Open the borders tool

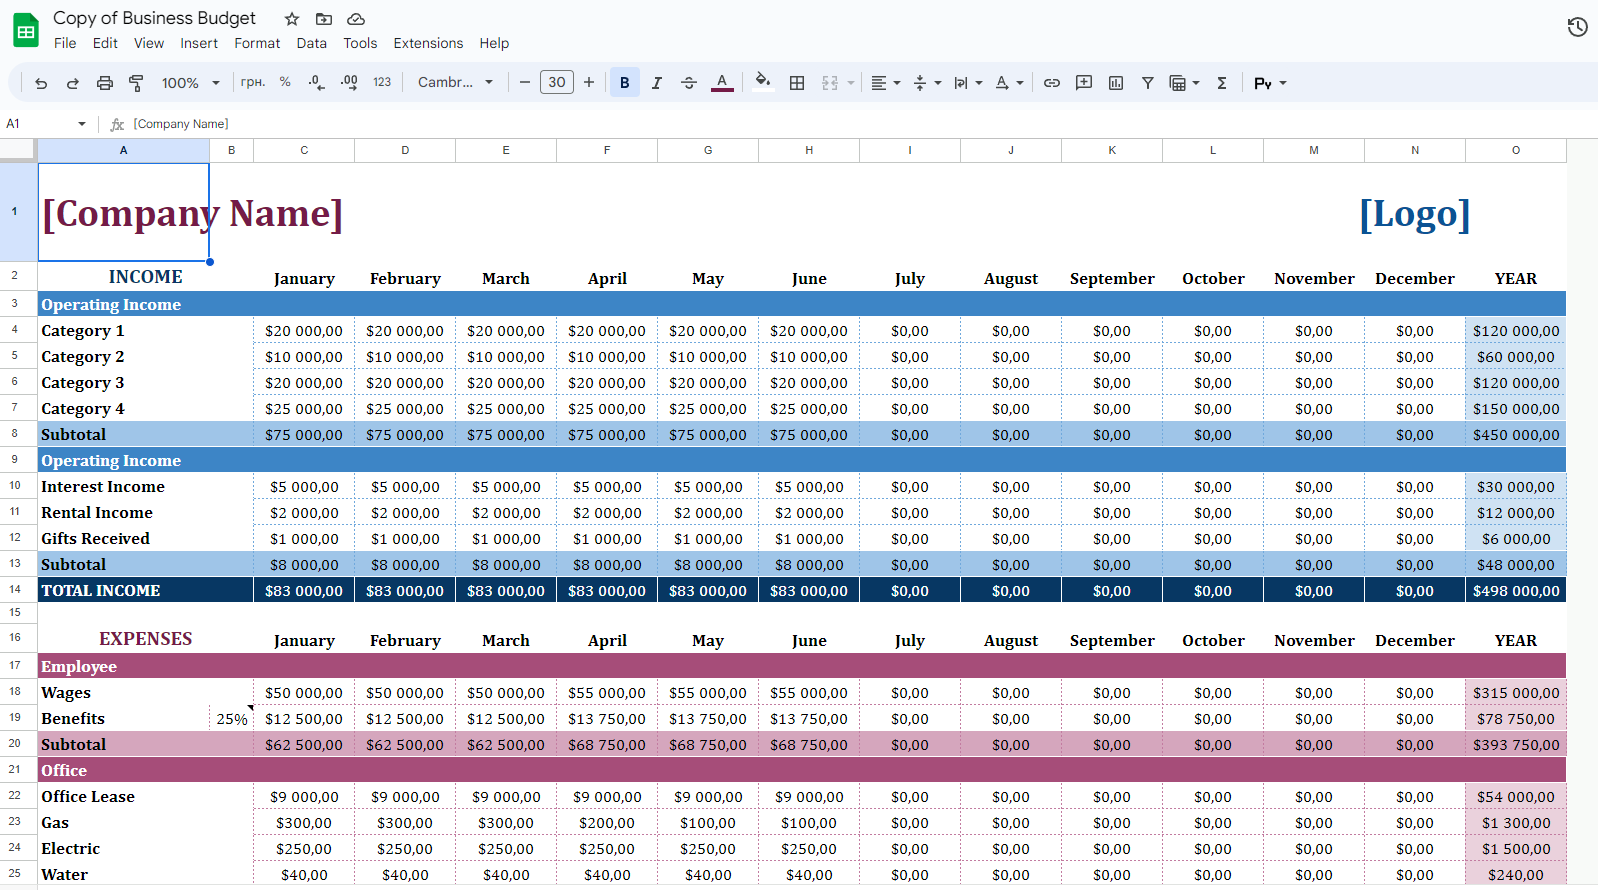797,83
